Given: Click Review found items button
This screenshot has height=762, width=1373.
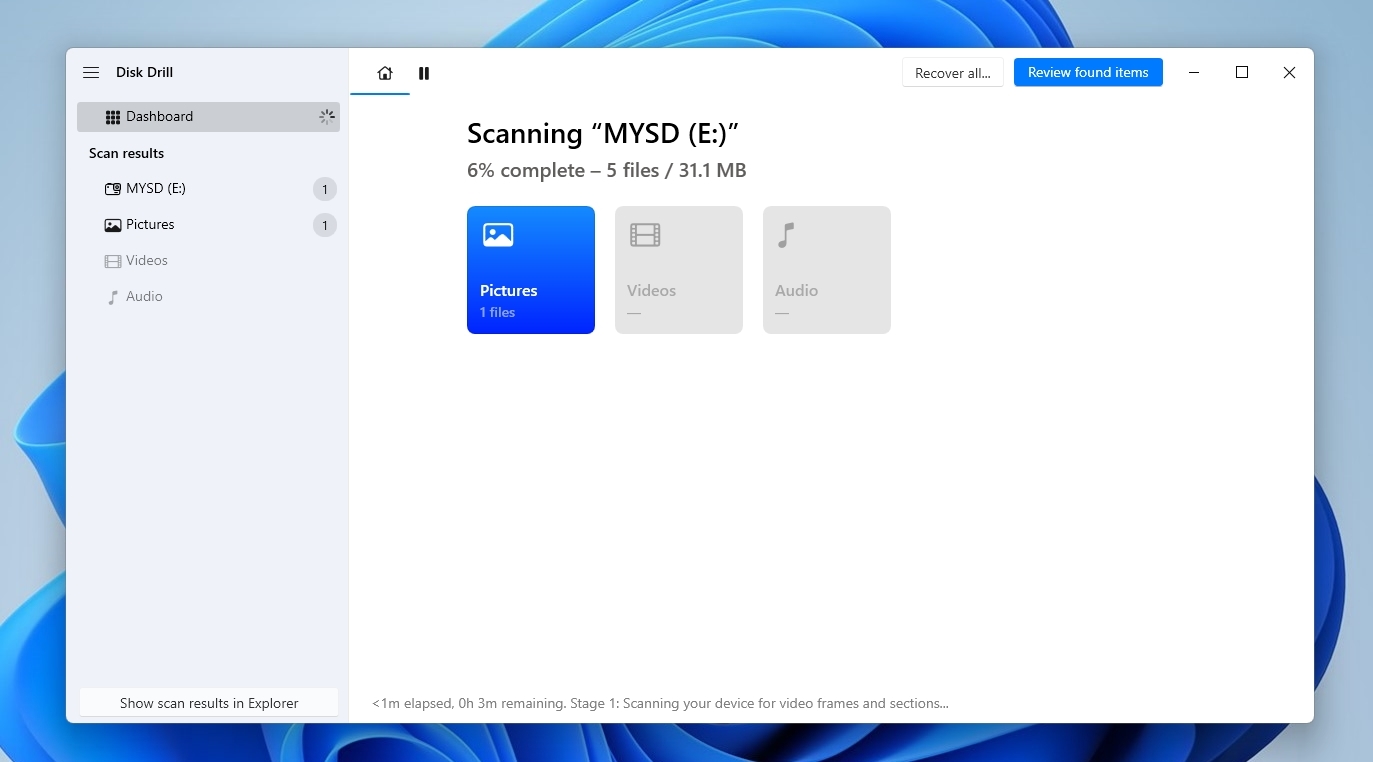Looking at the screenshot, I should (x=1088, y=72).
